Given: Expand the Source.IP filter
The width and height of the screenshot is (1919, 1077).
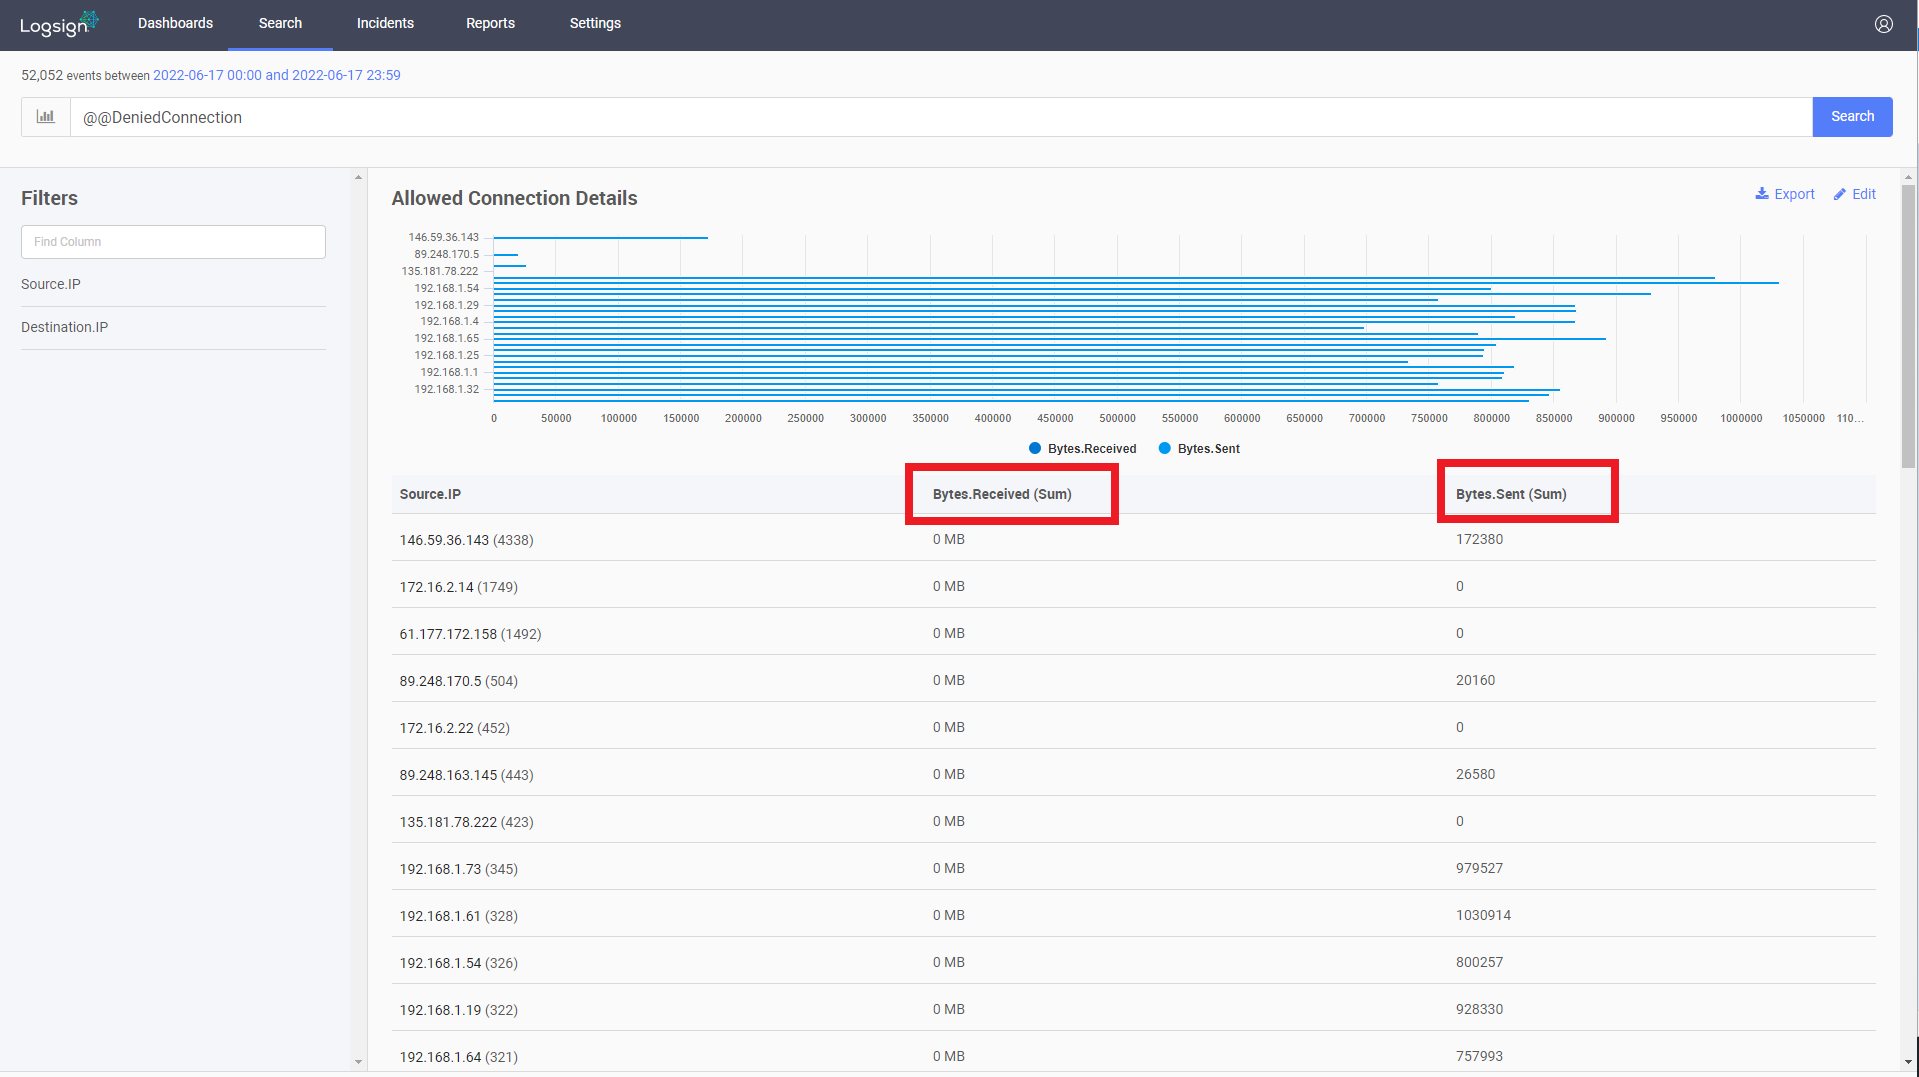Looking at the screenshot, I should click(x=173, y=284).
